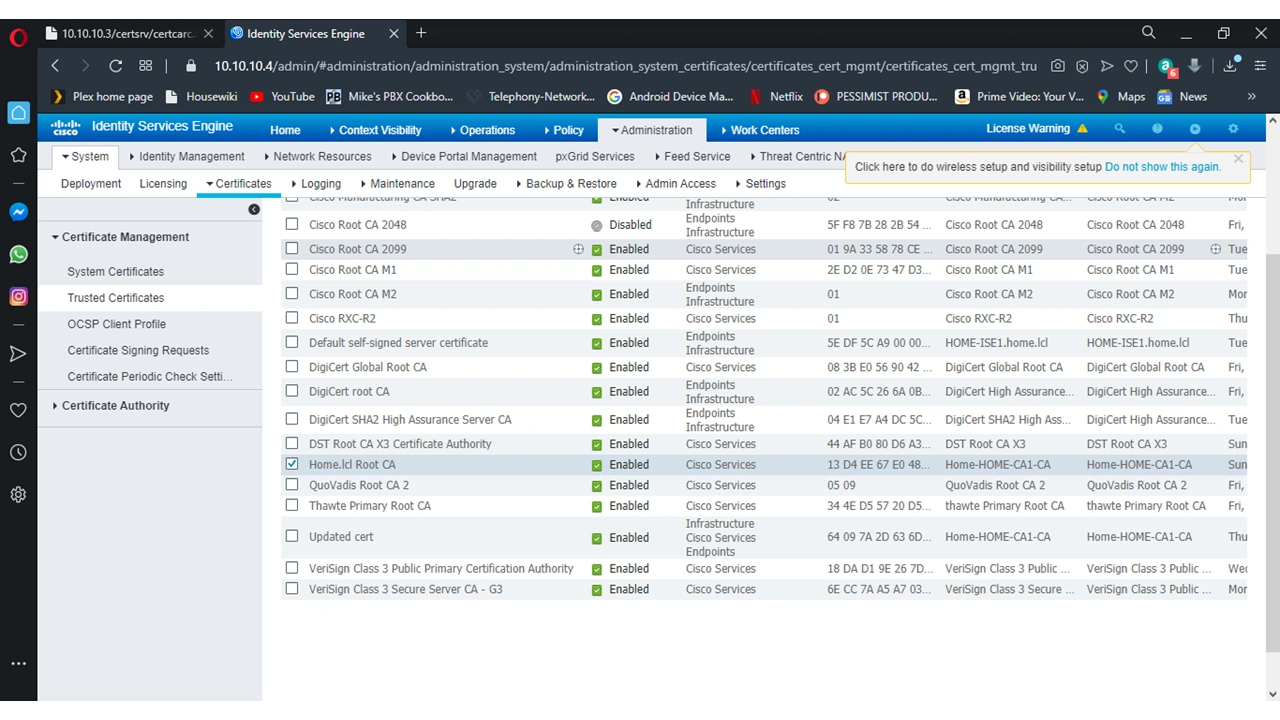1280x720 pixels.
Task: Switch to the 10.10.10.3 certsrv browser tab
Action: tap(128, 33)
